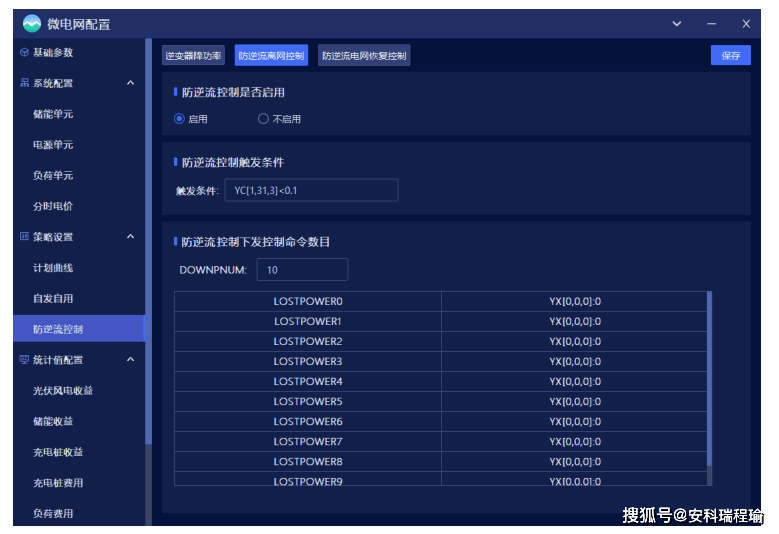
Task: Close the 微电网配置 window
Action: (x=746, y=23)
